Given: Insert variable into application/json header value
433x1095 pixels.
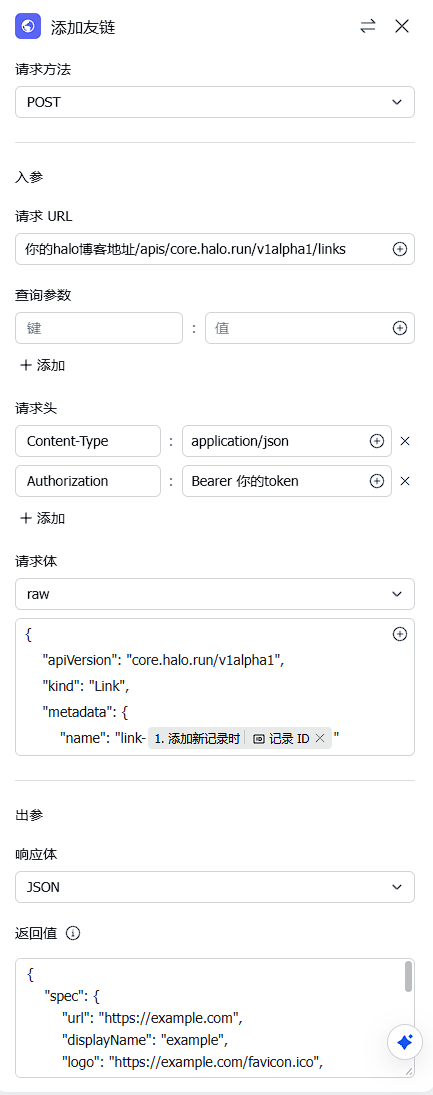Looking at the screenshot, I should click(x=376, y=441).
